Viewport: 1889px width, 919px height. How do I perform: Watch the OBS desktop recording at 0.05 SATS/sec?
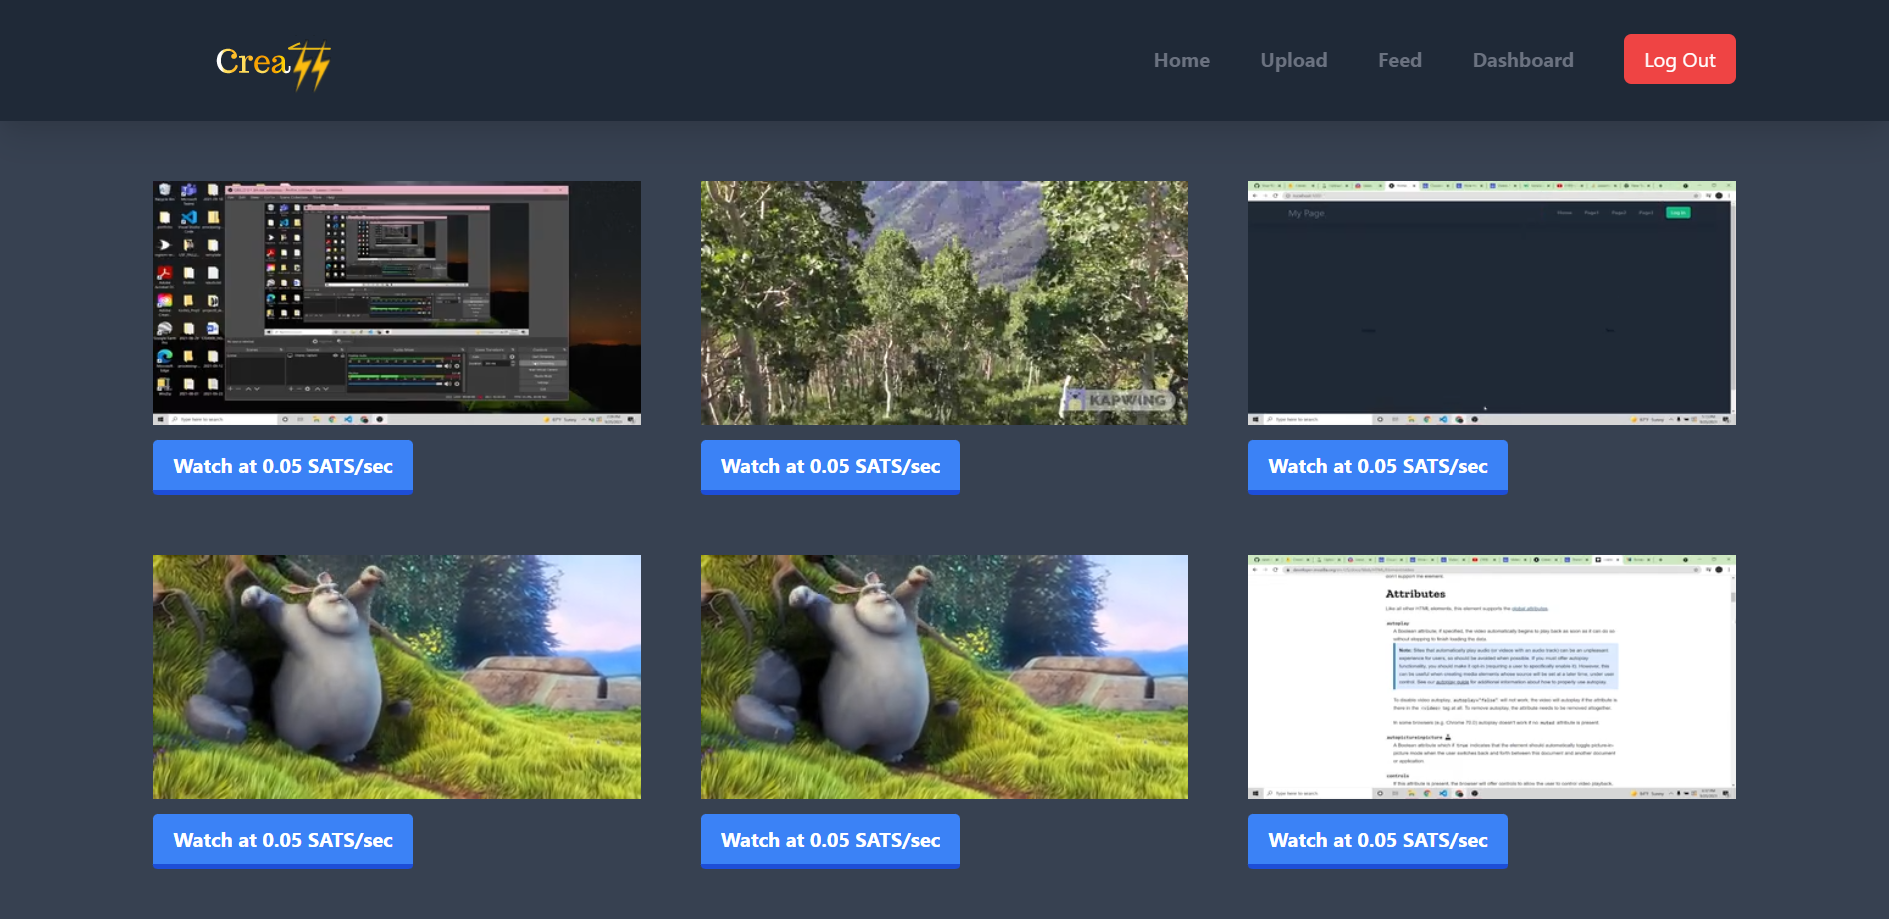[283, 467]
